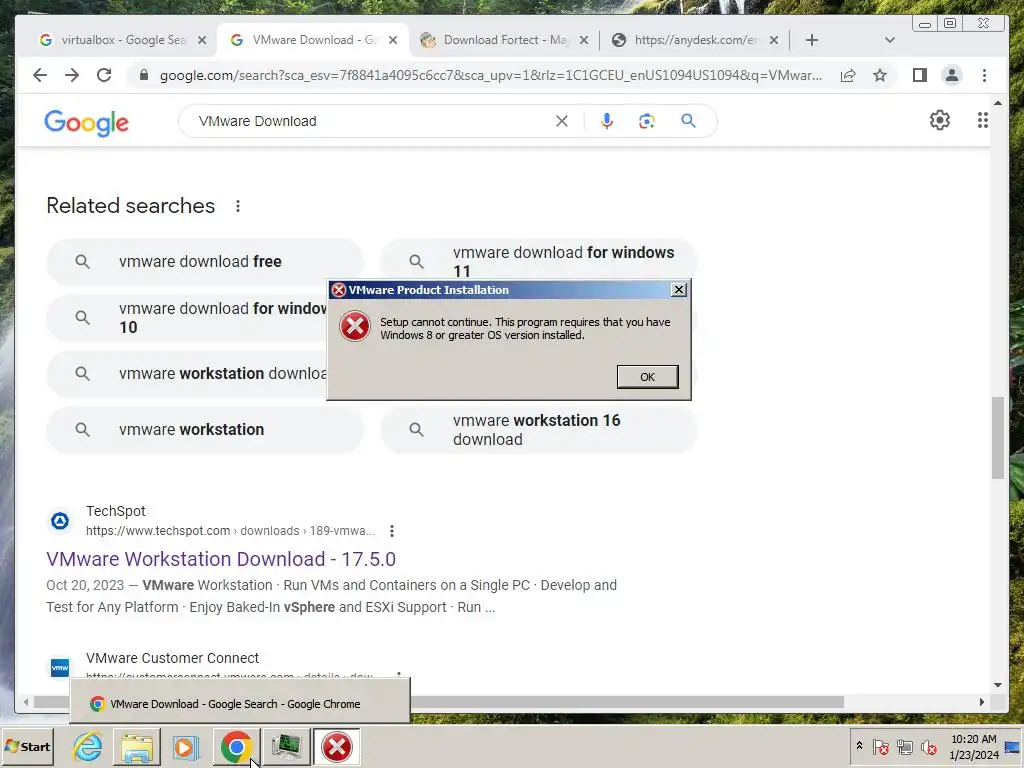Click the share page icon in address bar
Screen dimensions: 1024x768
[848, 75]
